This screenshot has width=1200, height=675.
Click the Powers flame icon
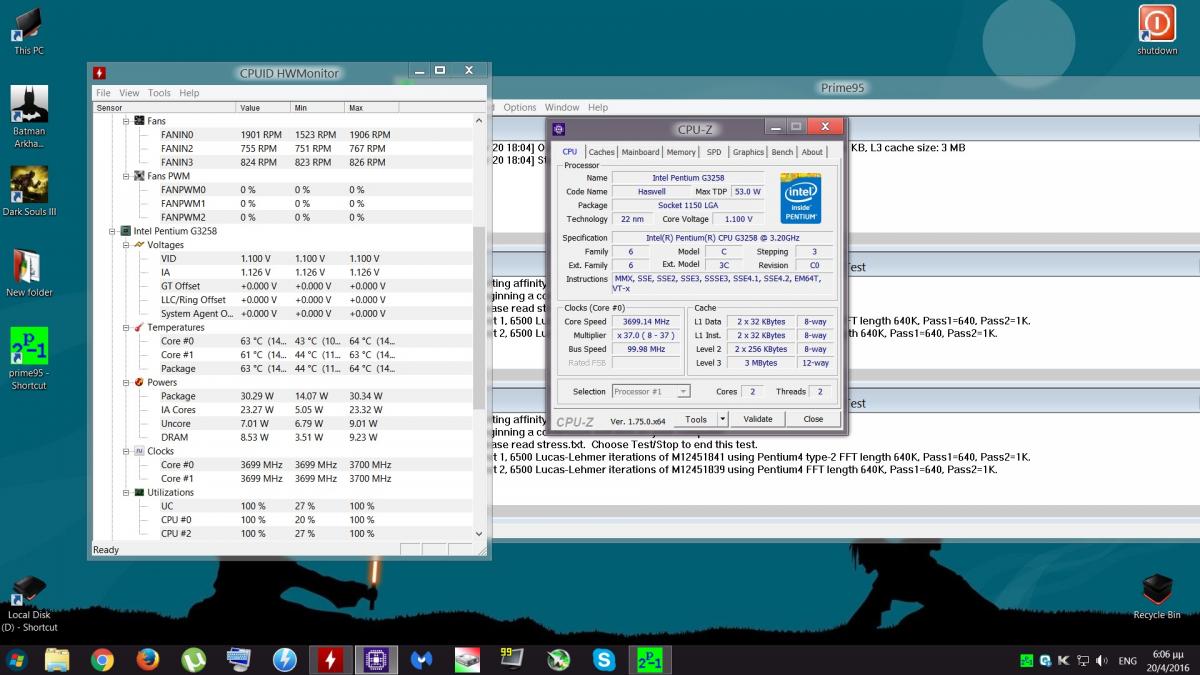click(x=140, y=382)
